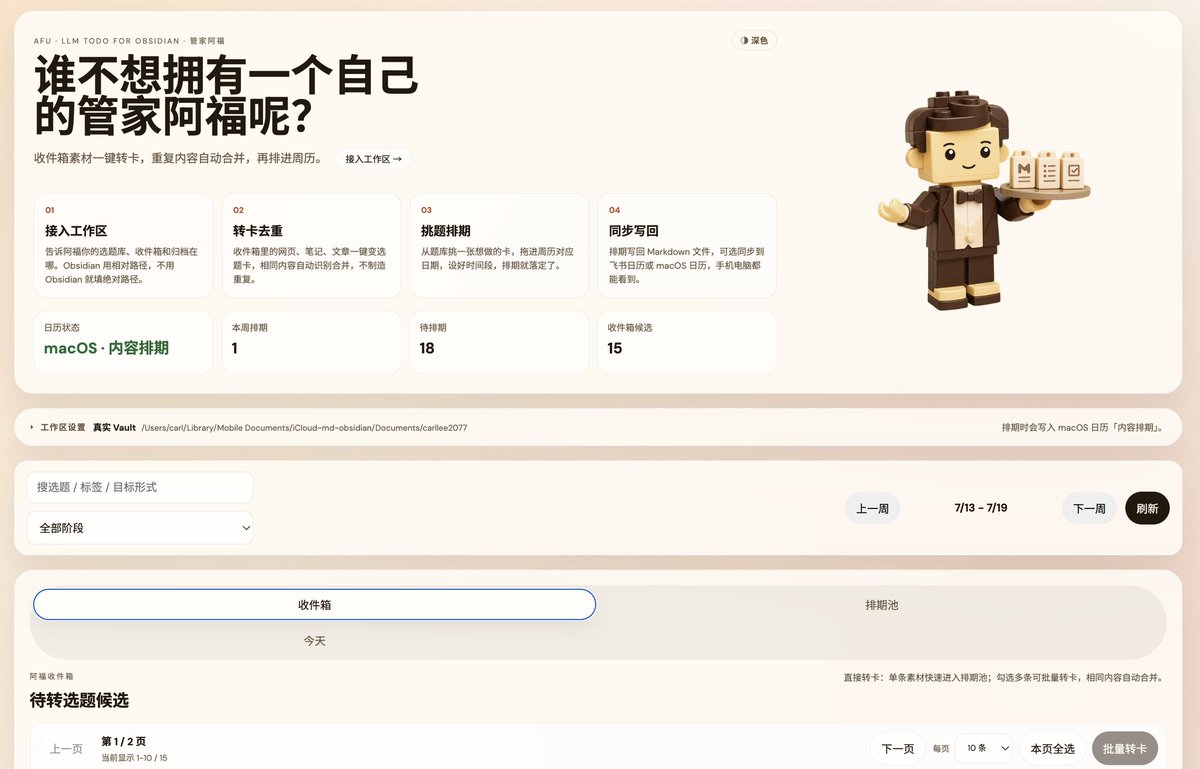
Task: Click the 接入工作区 → button
Action: coord(373,159)
